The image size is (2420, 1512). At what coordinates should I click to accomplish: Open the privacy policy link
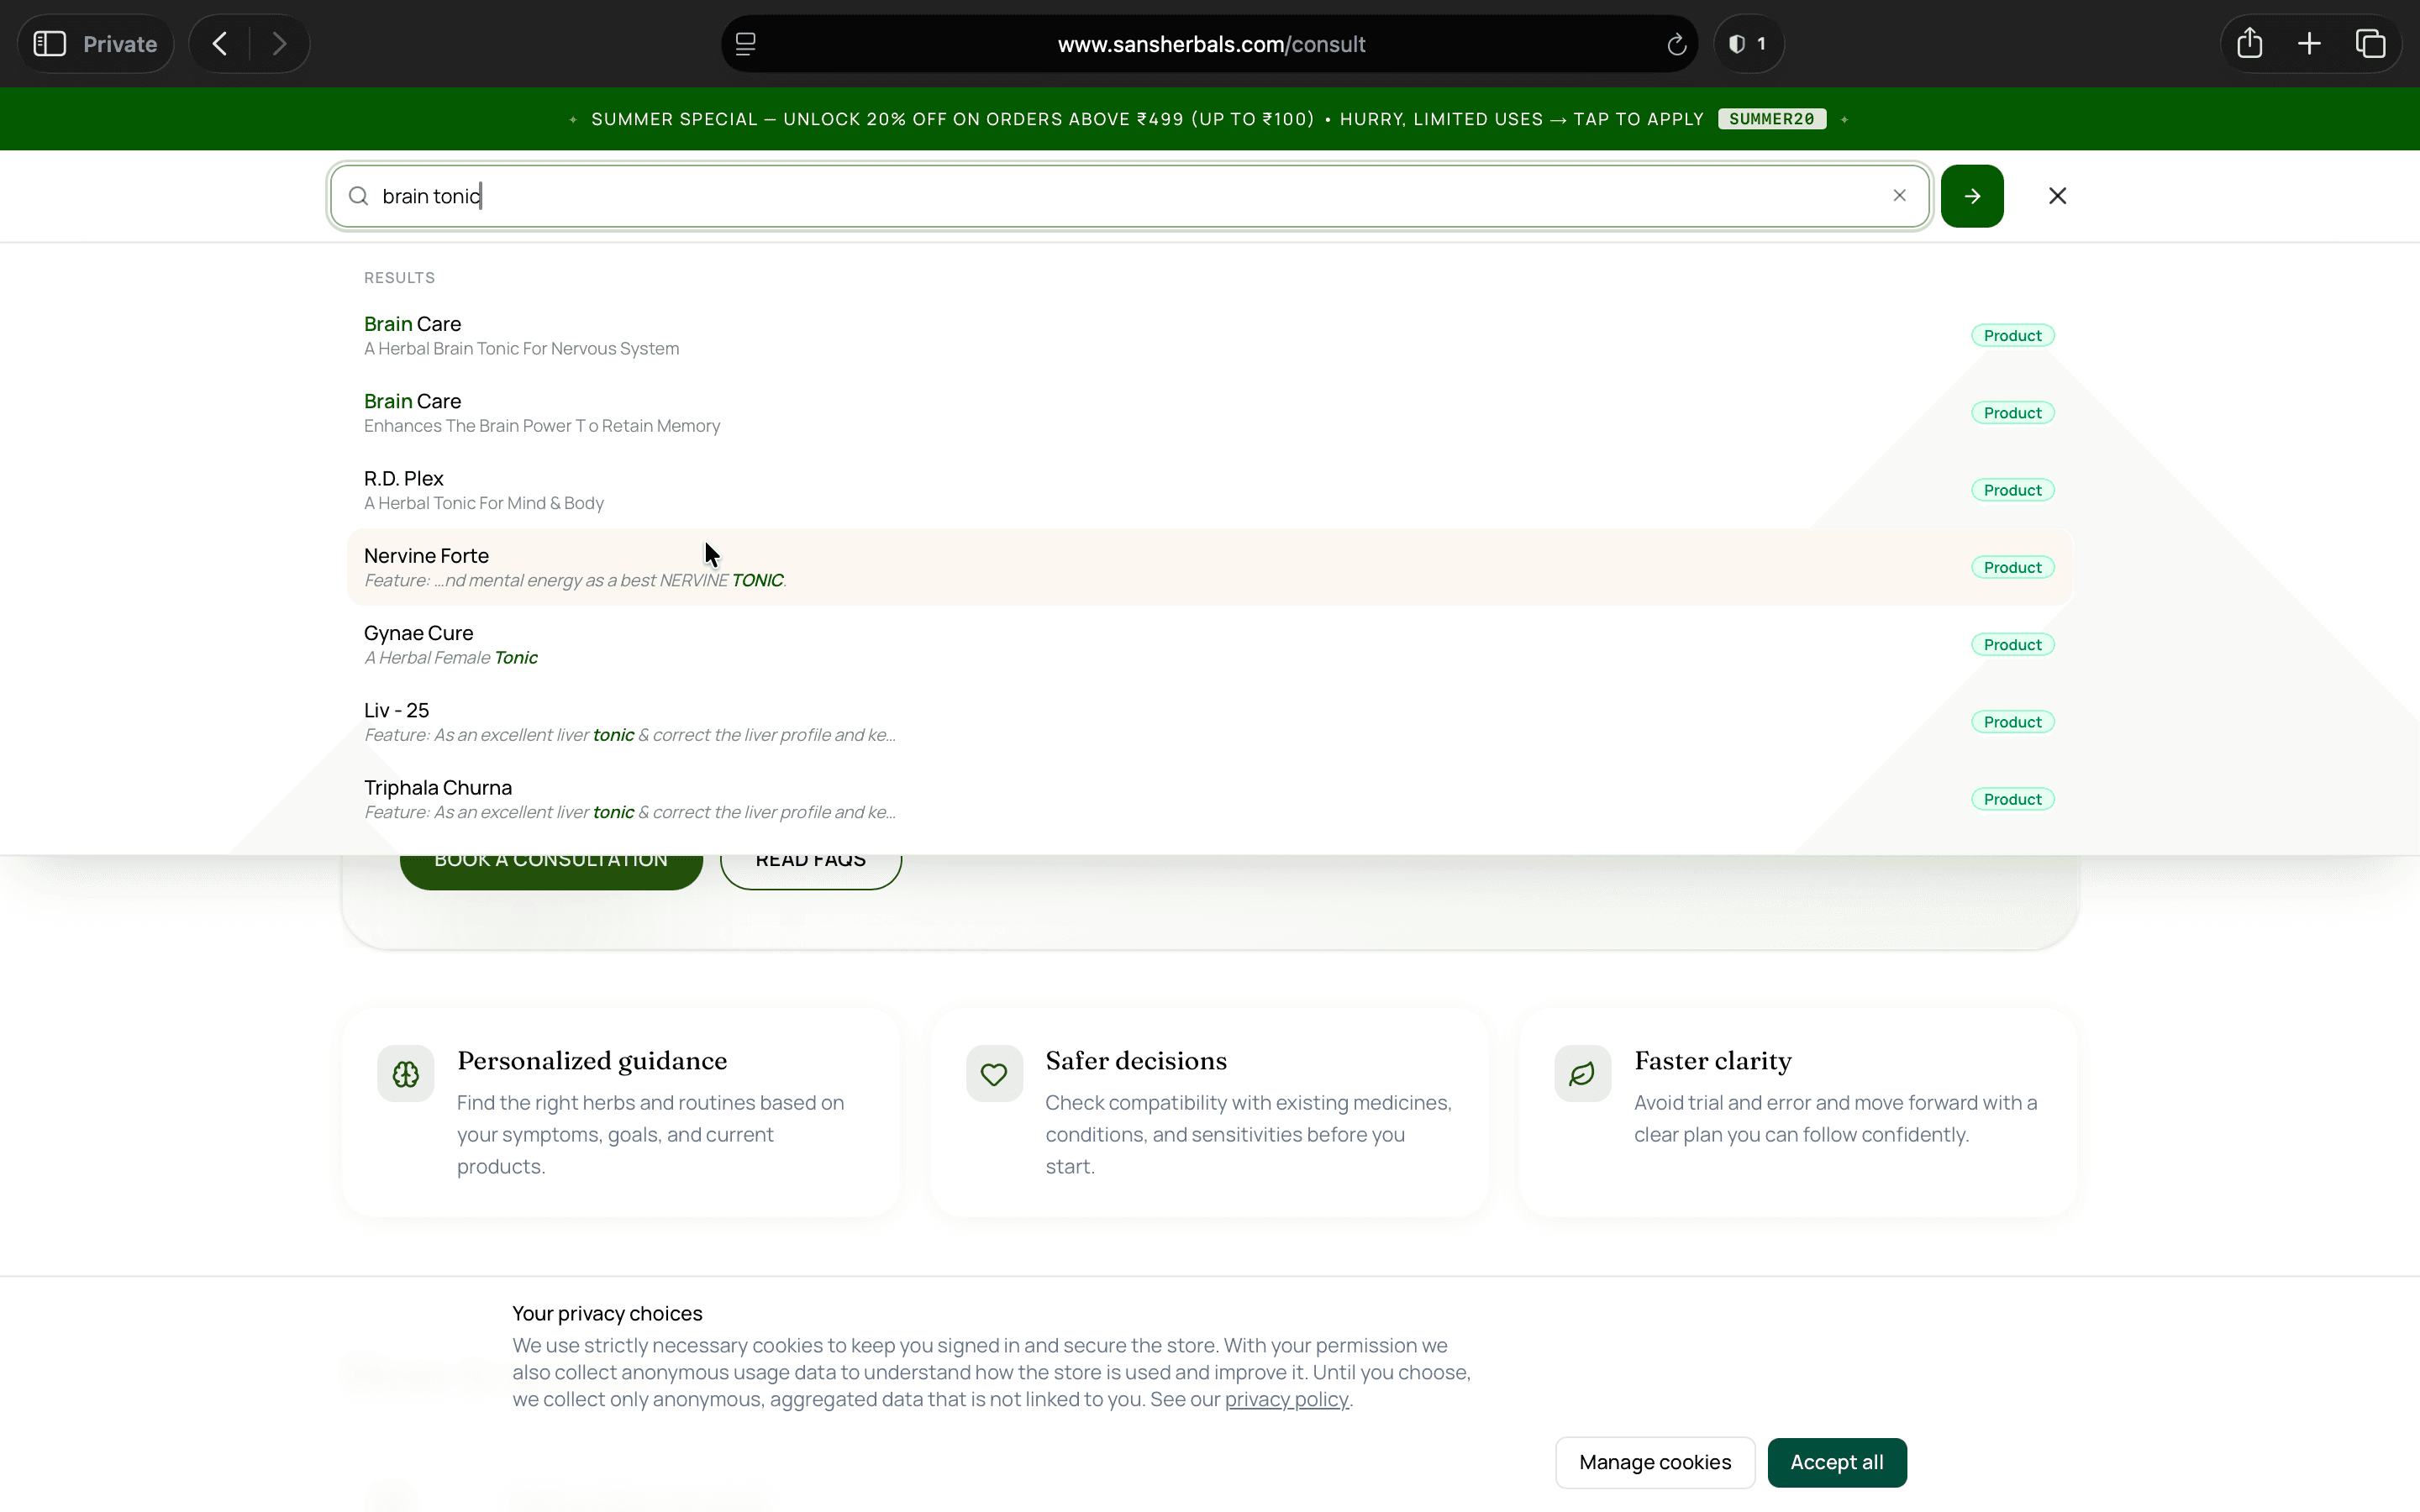[1286, 1400]
